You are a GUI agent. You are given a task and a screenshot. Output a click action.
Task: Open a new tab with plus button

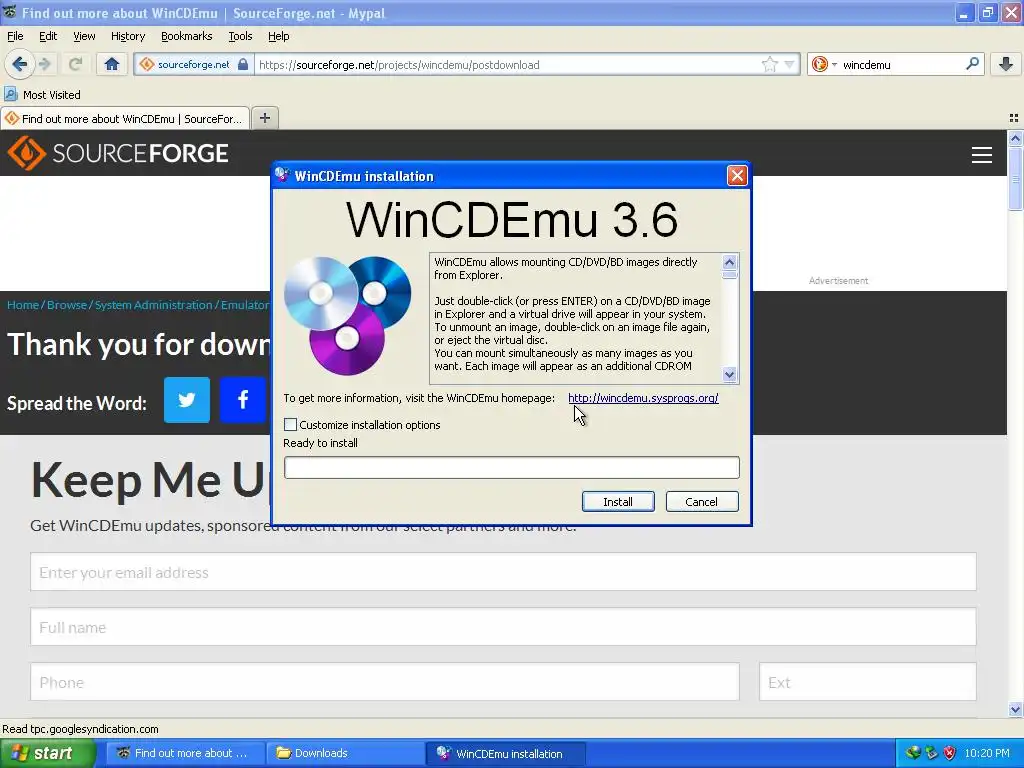click(264, 118)
